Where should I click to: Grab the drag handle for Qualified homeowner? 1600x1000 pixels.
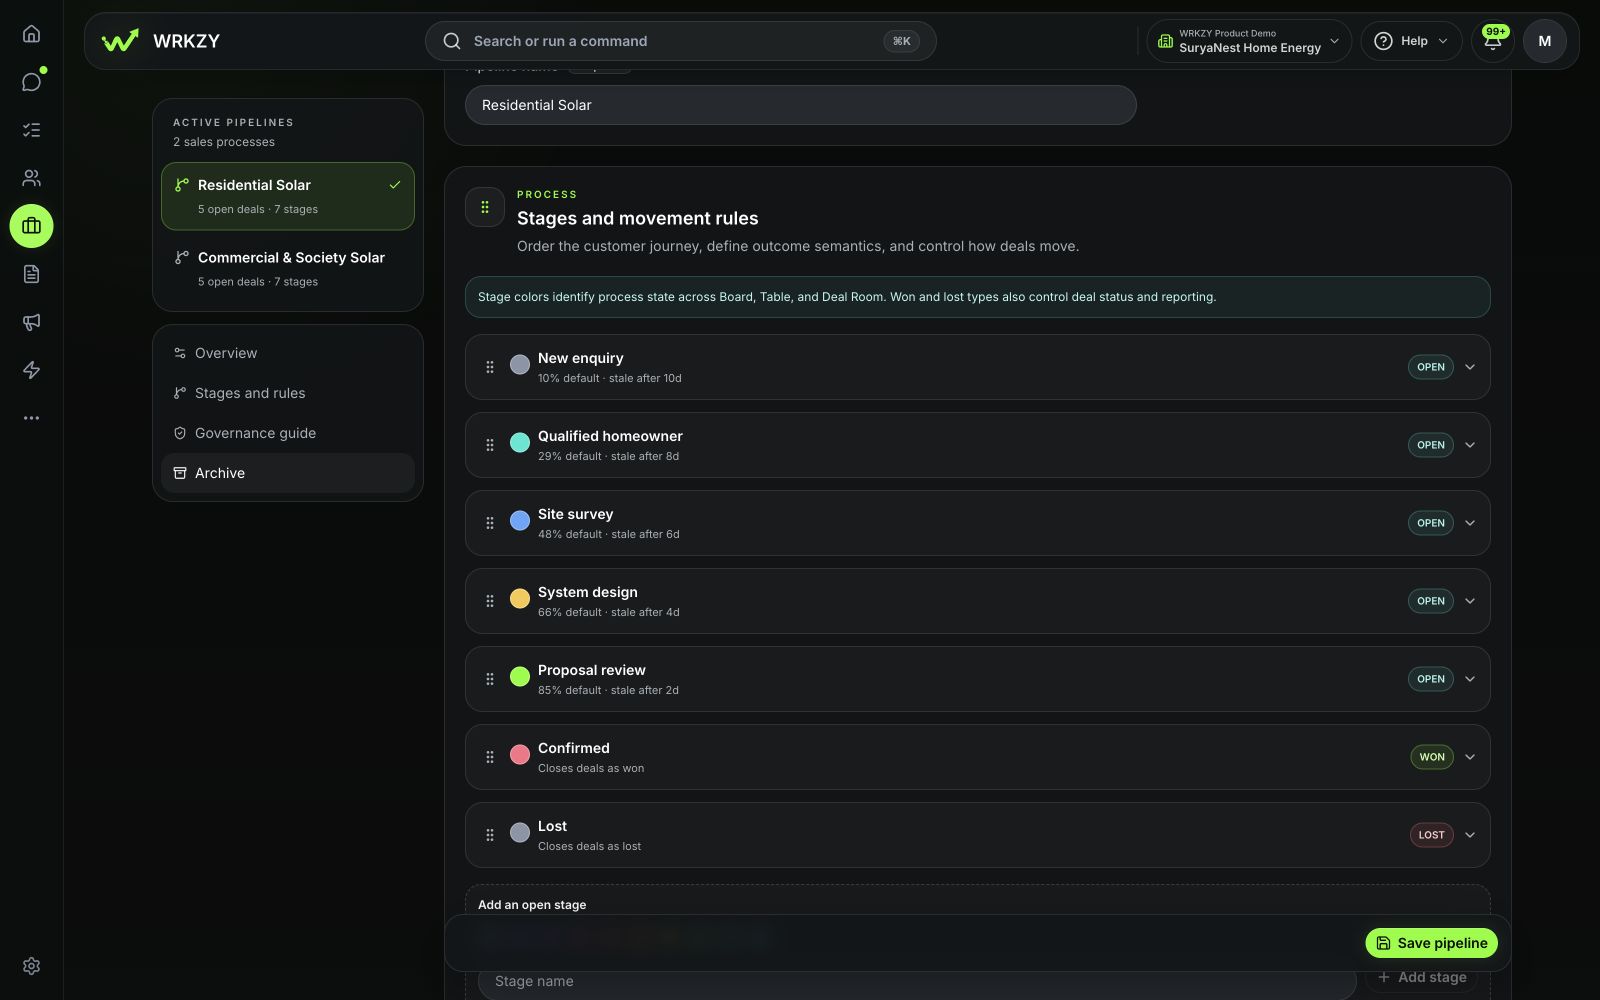tap(490, 445)
